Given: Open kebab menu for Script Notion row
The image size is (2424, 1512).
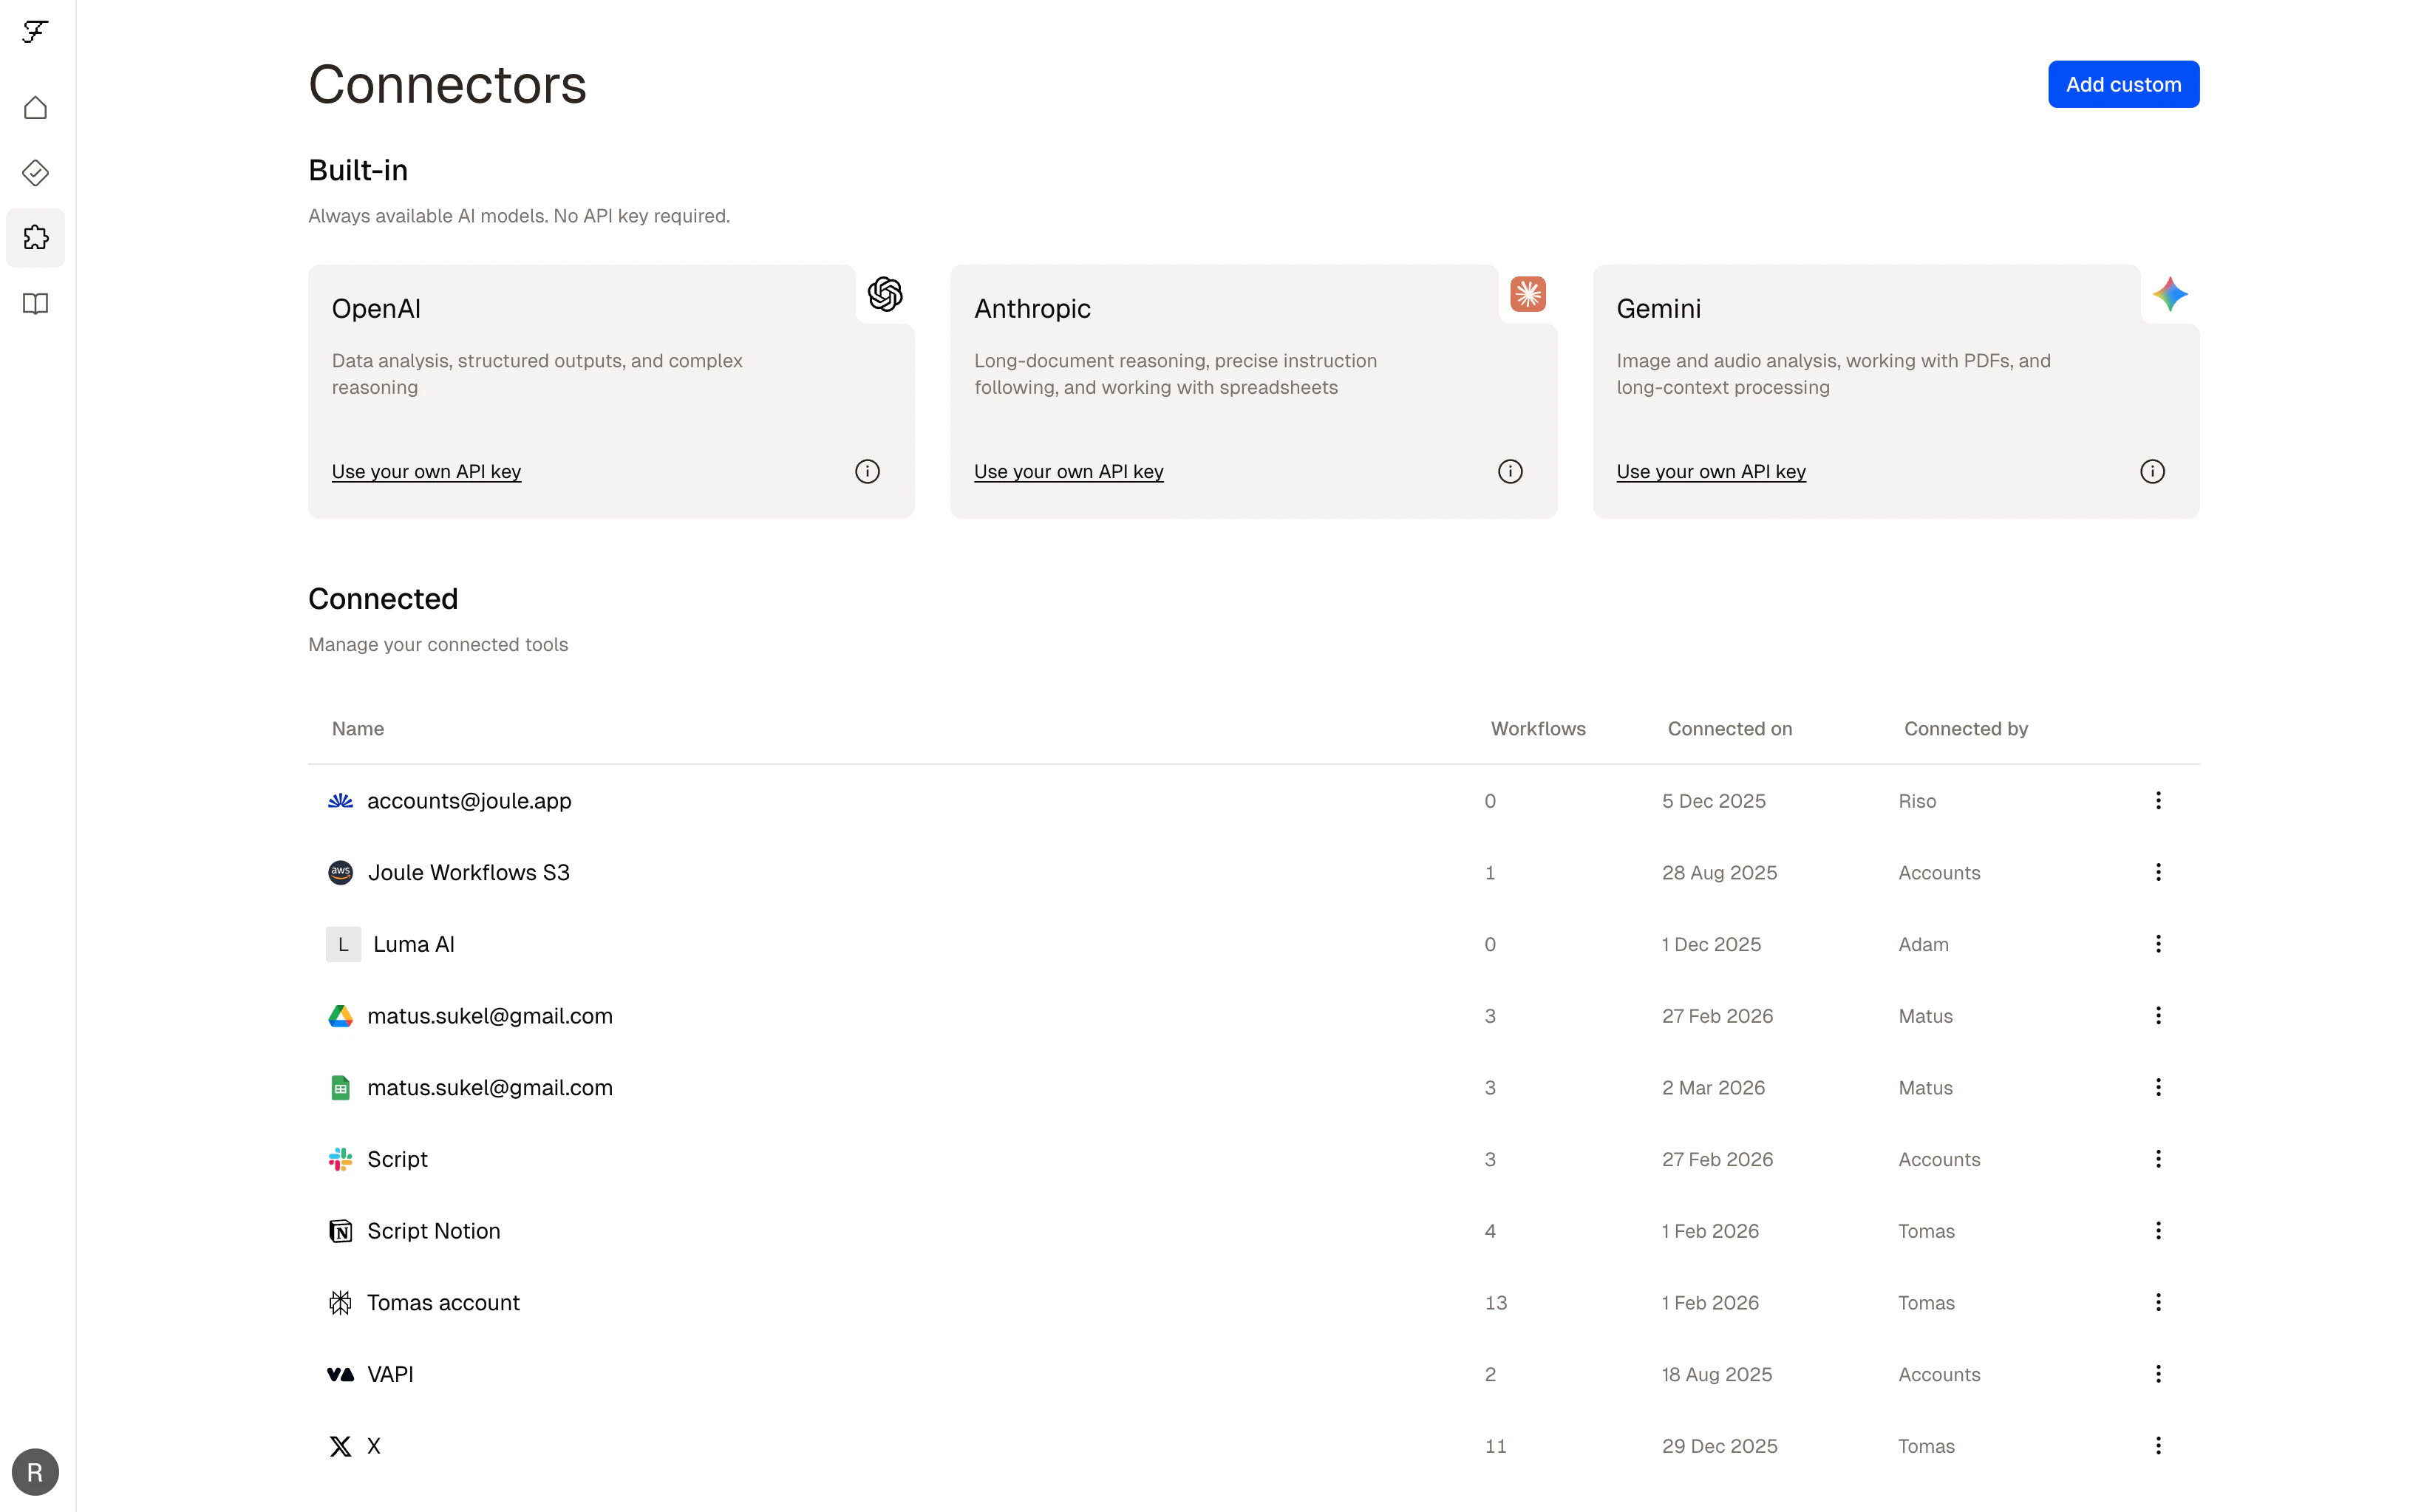Looking at the screenshot, I should [x=2158, y=1230].
